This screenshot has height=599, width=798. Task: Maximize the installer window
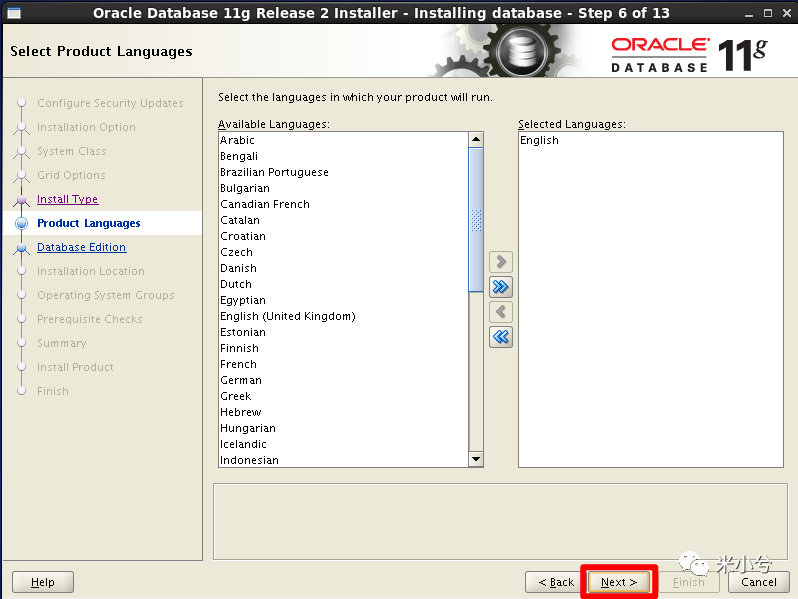[x=768, y=13]
